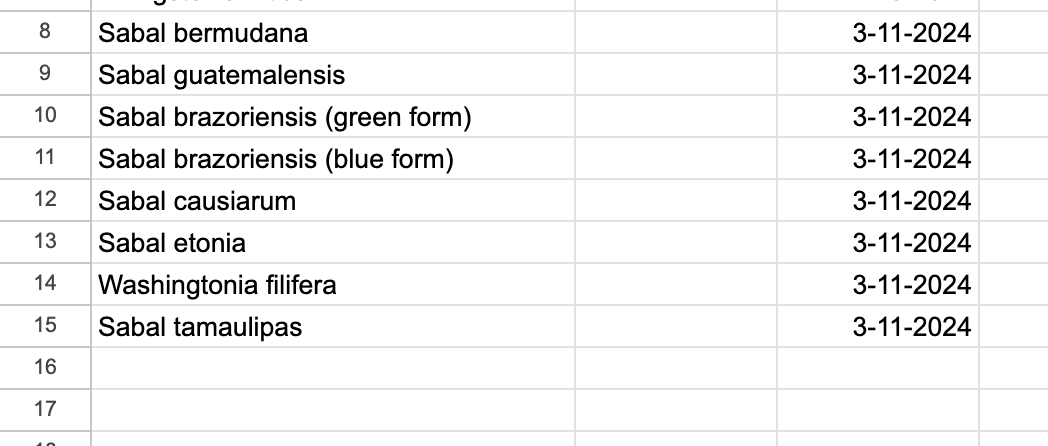Select row 17 header
The image size is (1048, 446).
(x=45, y=410)
